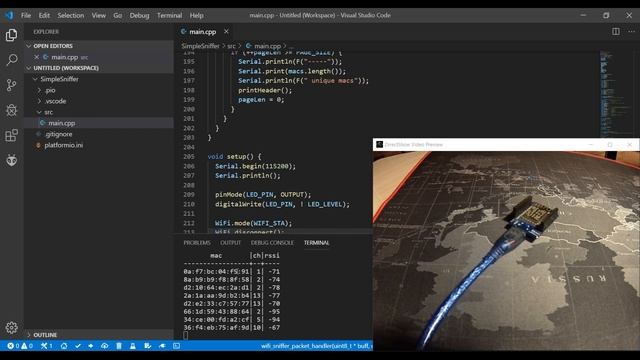The image size is (640, 360).
Task: Open the Debug view in activity bar
Action: coord(11,110)
